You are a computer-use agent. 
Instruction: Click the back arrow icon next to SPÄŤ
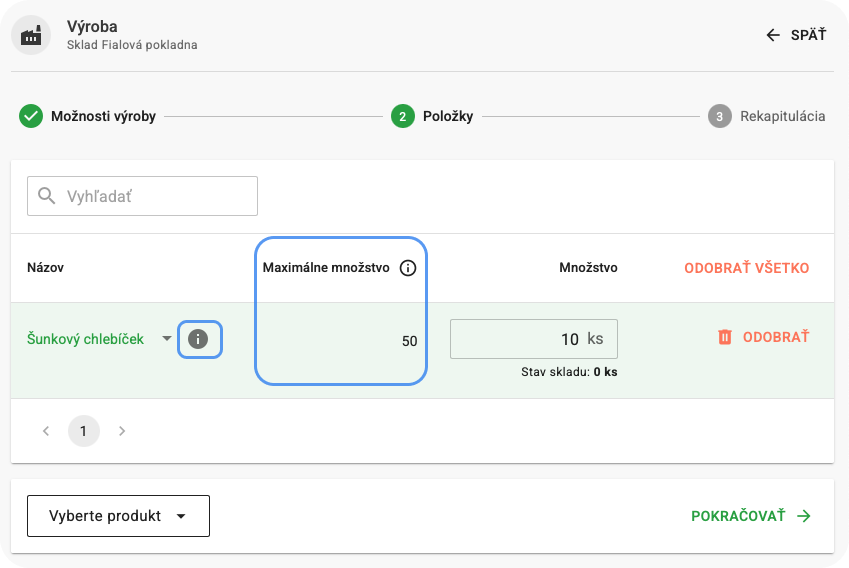[772, 35]
